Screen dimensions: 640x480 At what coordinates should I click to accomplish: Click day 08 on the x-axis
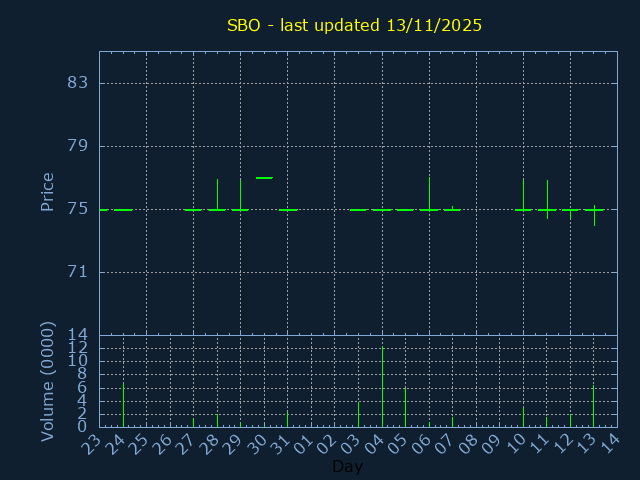[470, 444]
